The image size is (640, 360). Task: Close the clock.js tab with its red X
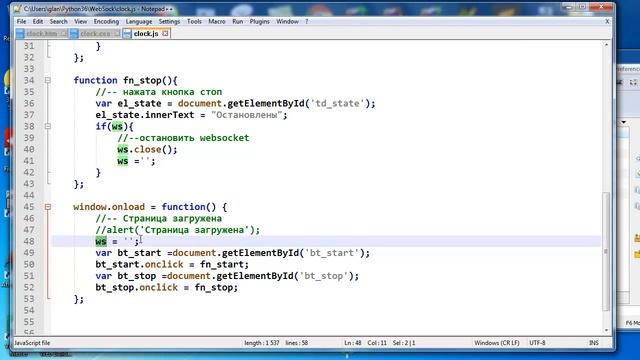[x=165, y=33]
